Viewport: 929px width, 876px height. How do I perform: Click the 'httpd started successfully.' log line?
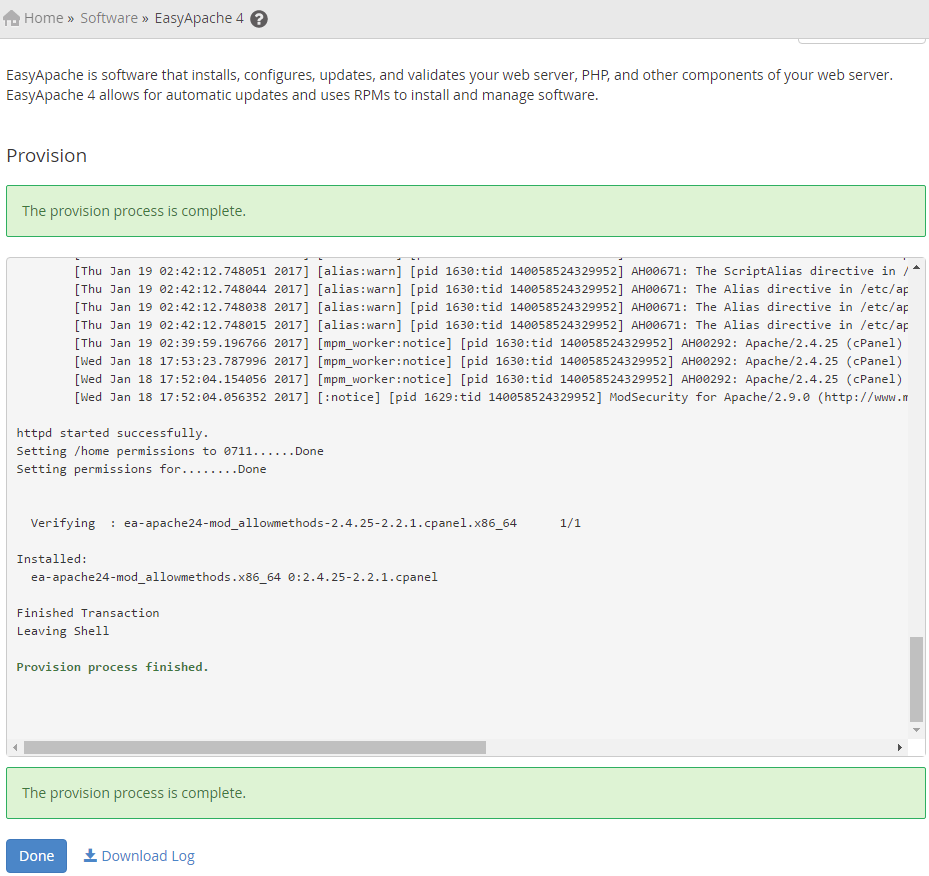pyautogui.click(x=113, y=433)
